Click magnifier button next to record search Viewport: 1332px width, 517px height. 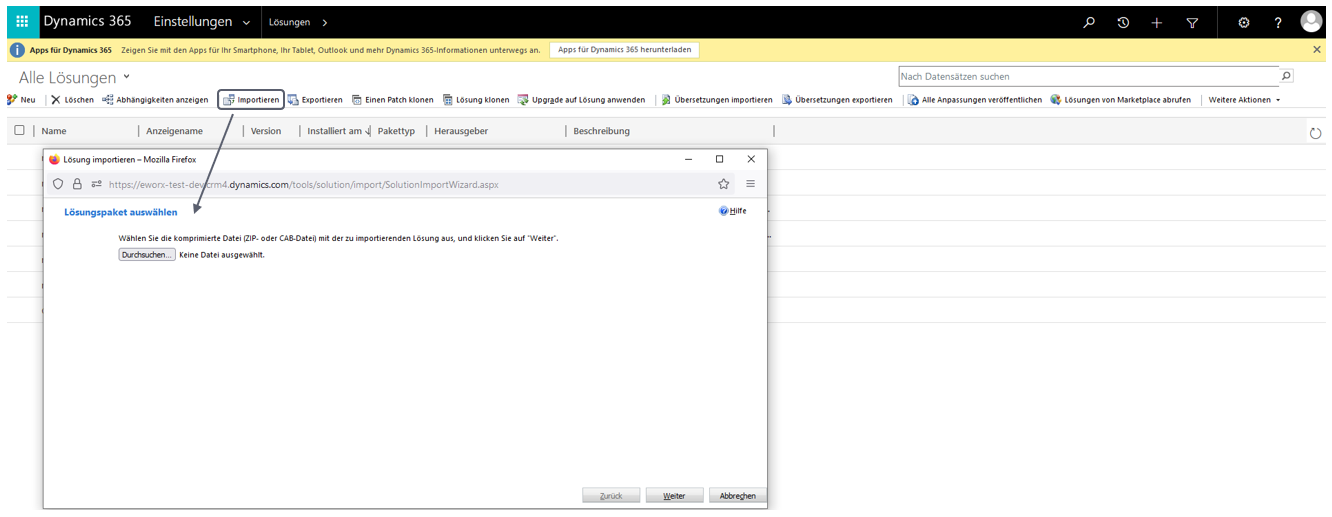click(1287, 76)
